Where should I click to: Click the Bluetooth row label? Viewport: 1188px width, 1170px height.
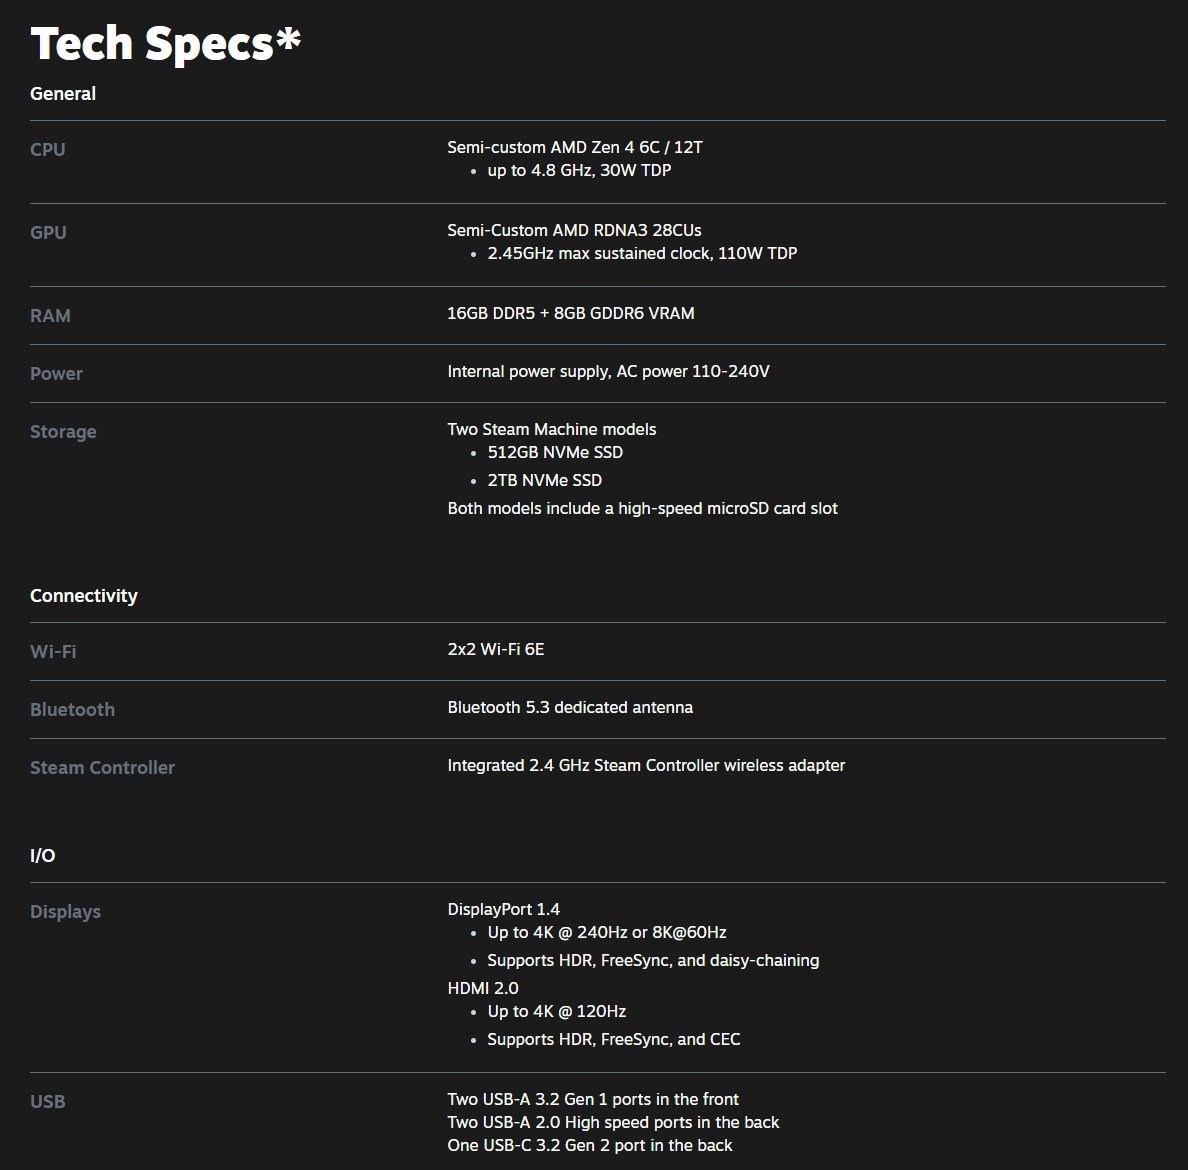click(x=72, y=710)
